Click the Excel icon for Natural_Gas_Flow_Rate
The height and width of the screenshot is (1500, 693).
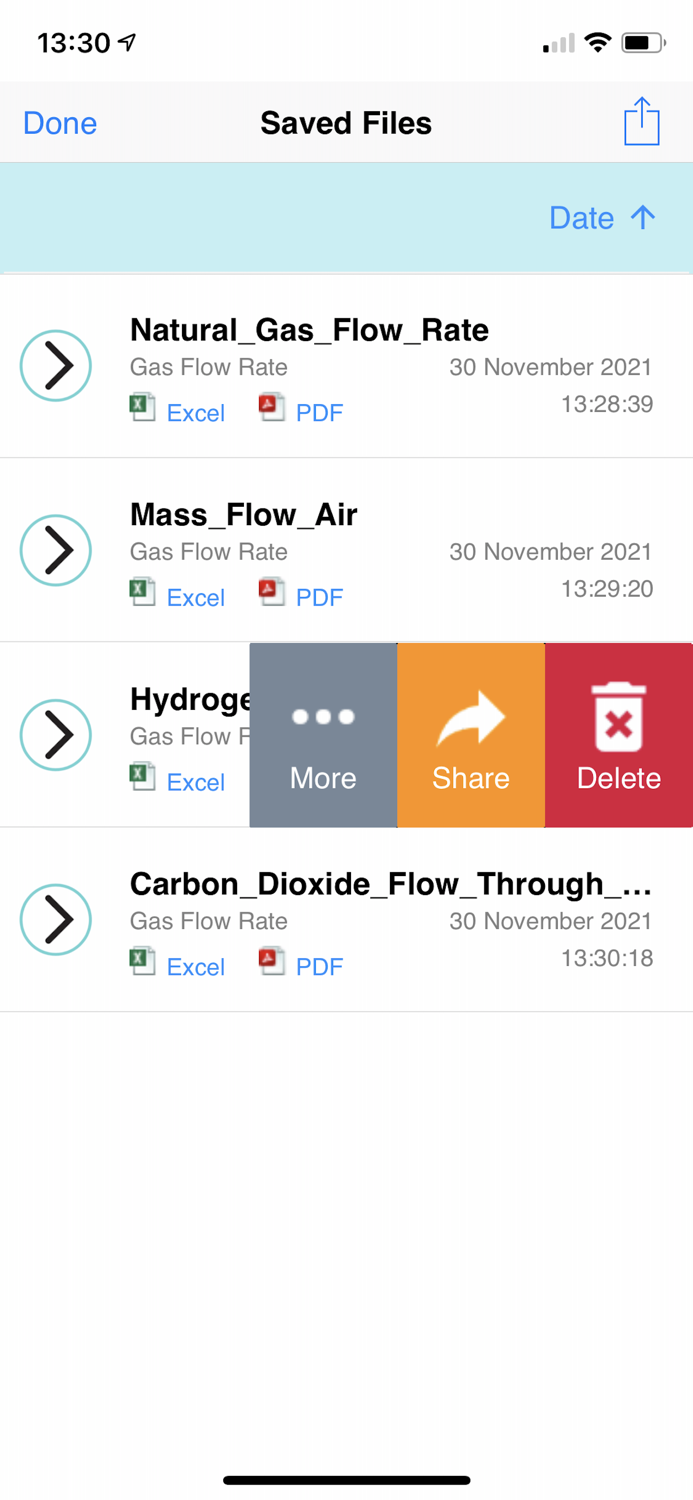click(142, 407)
